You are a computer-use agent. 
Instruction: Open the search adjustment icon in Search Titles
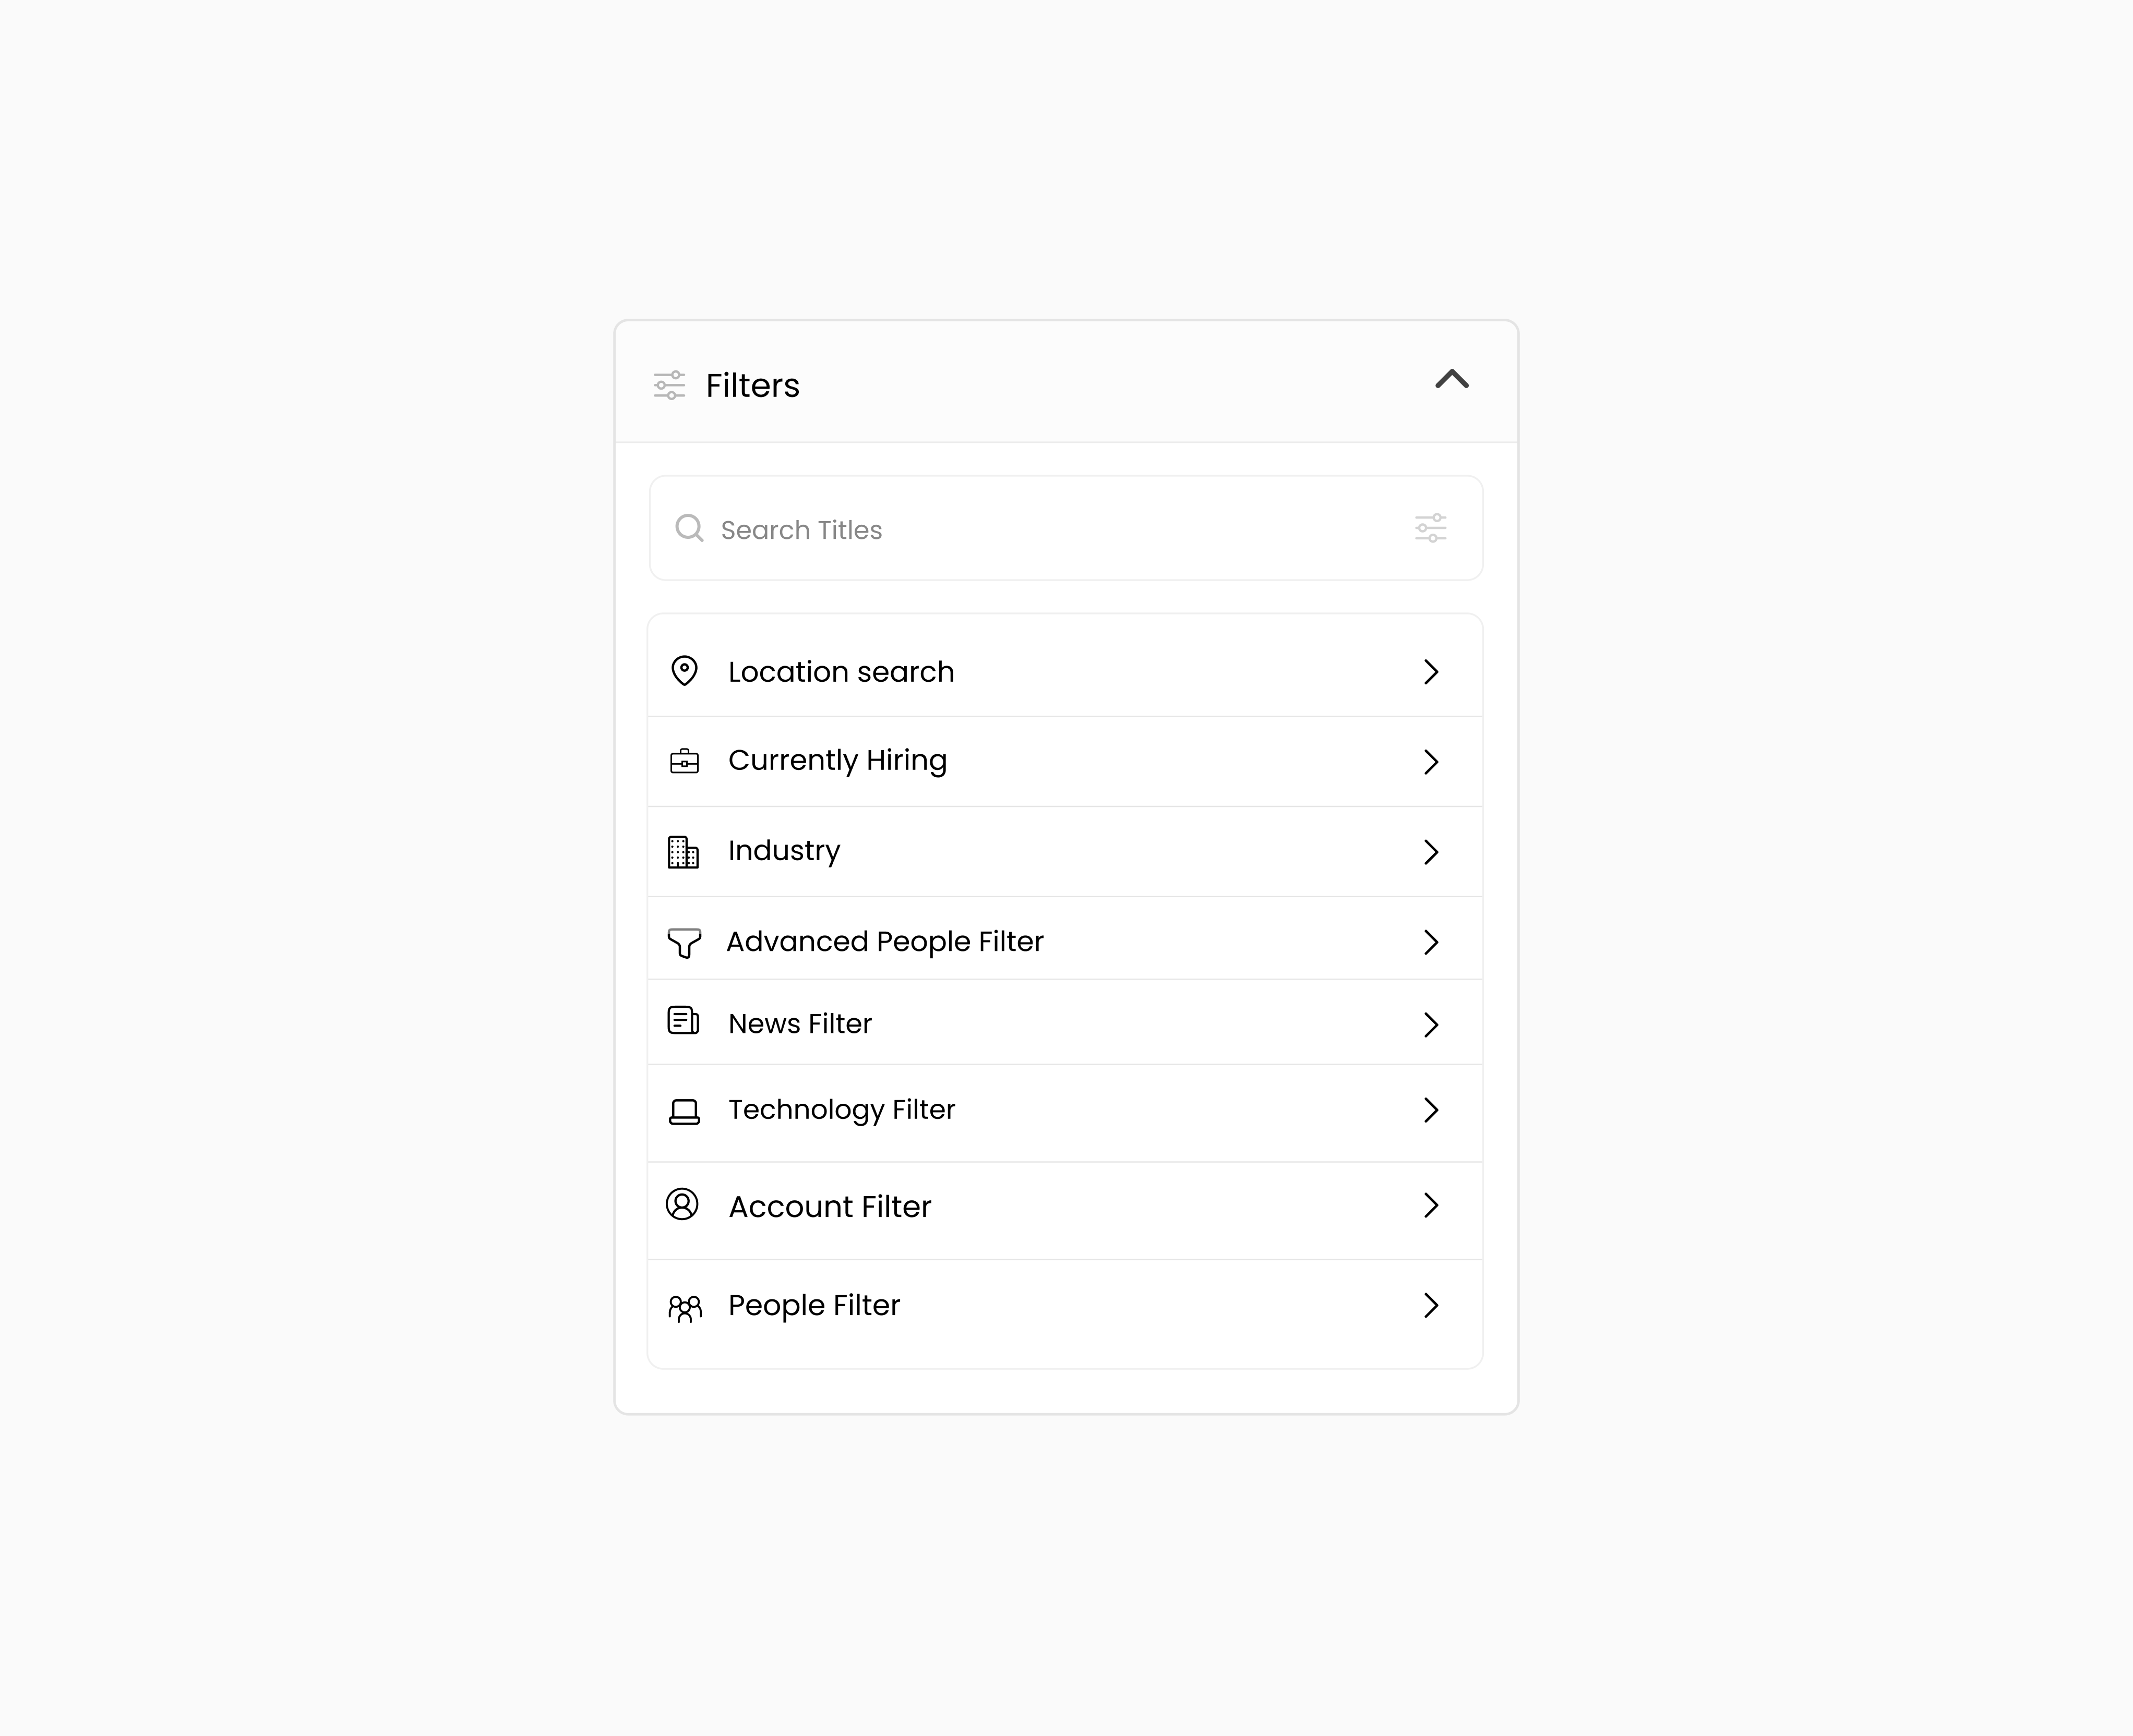[x=1432, y=528]
